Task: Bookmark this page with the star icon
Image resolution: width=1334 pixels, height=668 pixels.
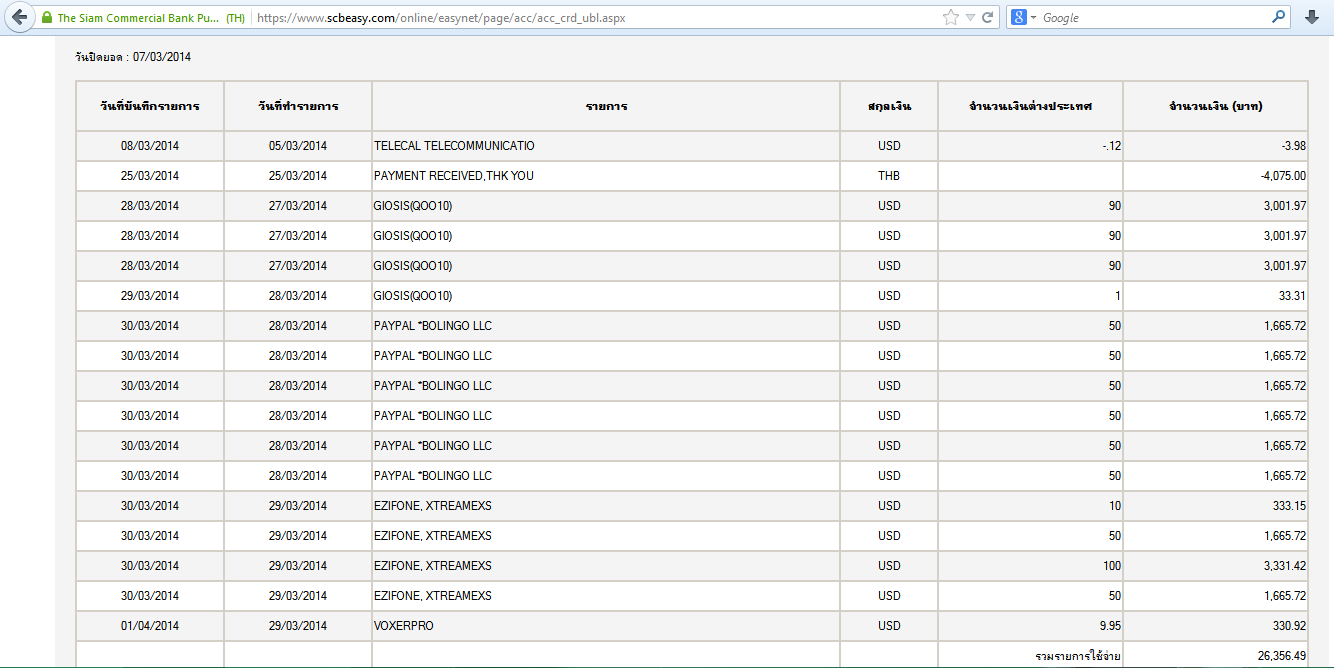Action: coord(950,18)
